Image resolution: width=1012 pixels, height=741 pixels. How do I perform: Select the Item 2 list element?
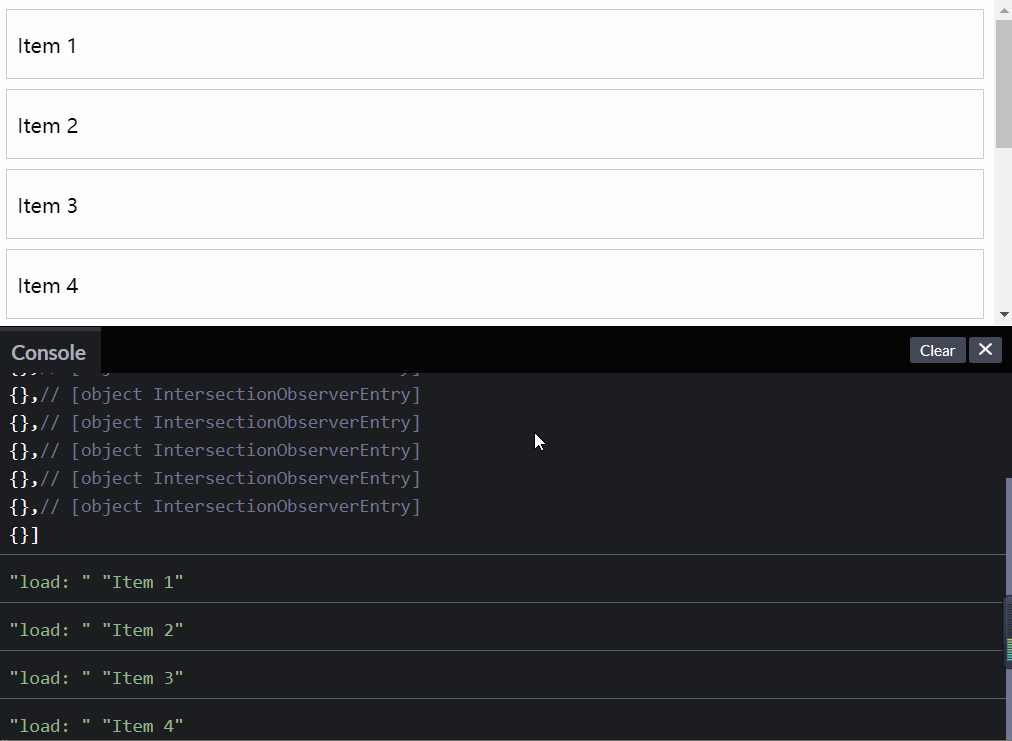tap(494, 124)
